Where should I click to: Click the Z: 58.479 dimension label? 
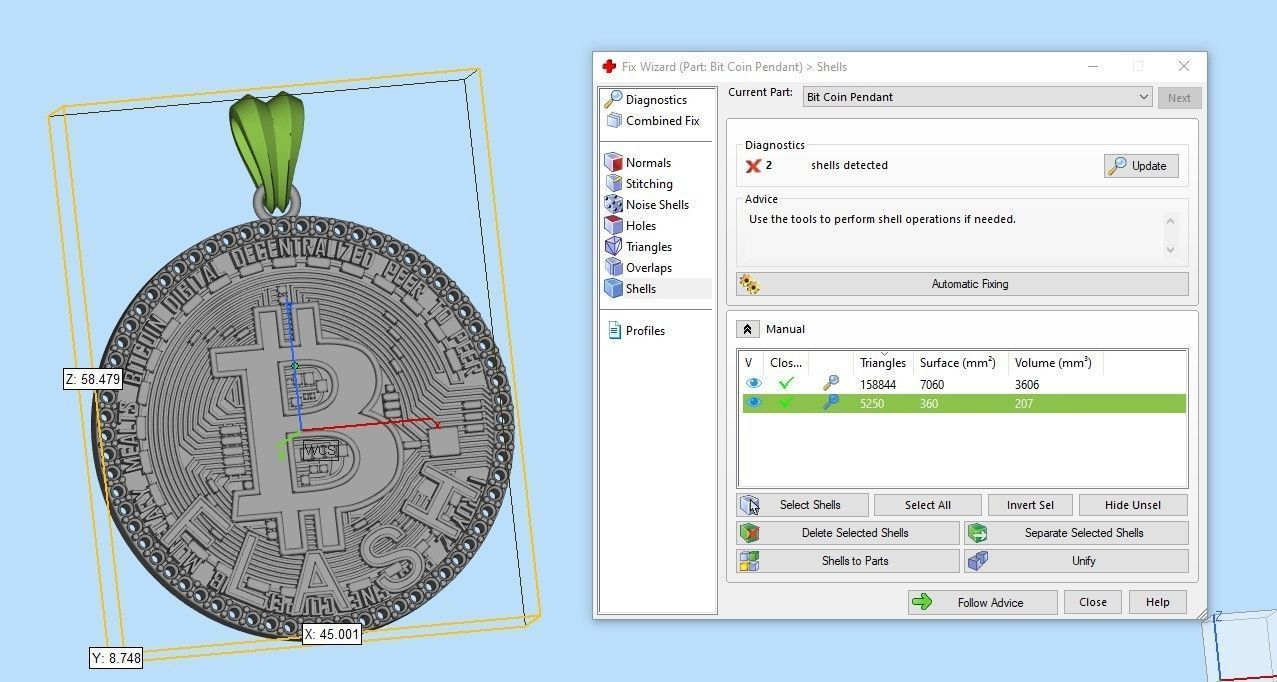(92, 379)
